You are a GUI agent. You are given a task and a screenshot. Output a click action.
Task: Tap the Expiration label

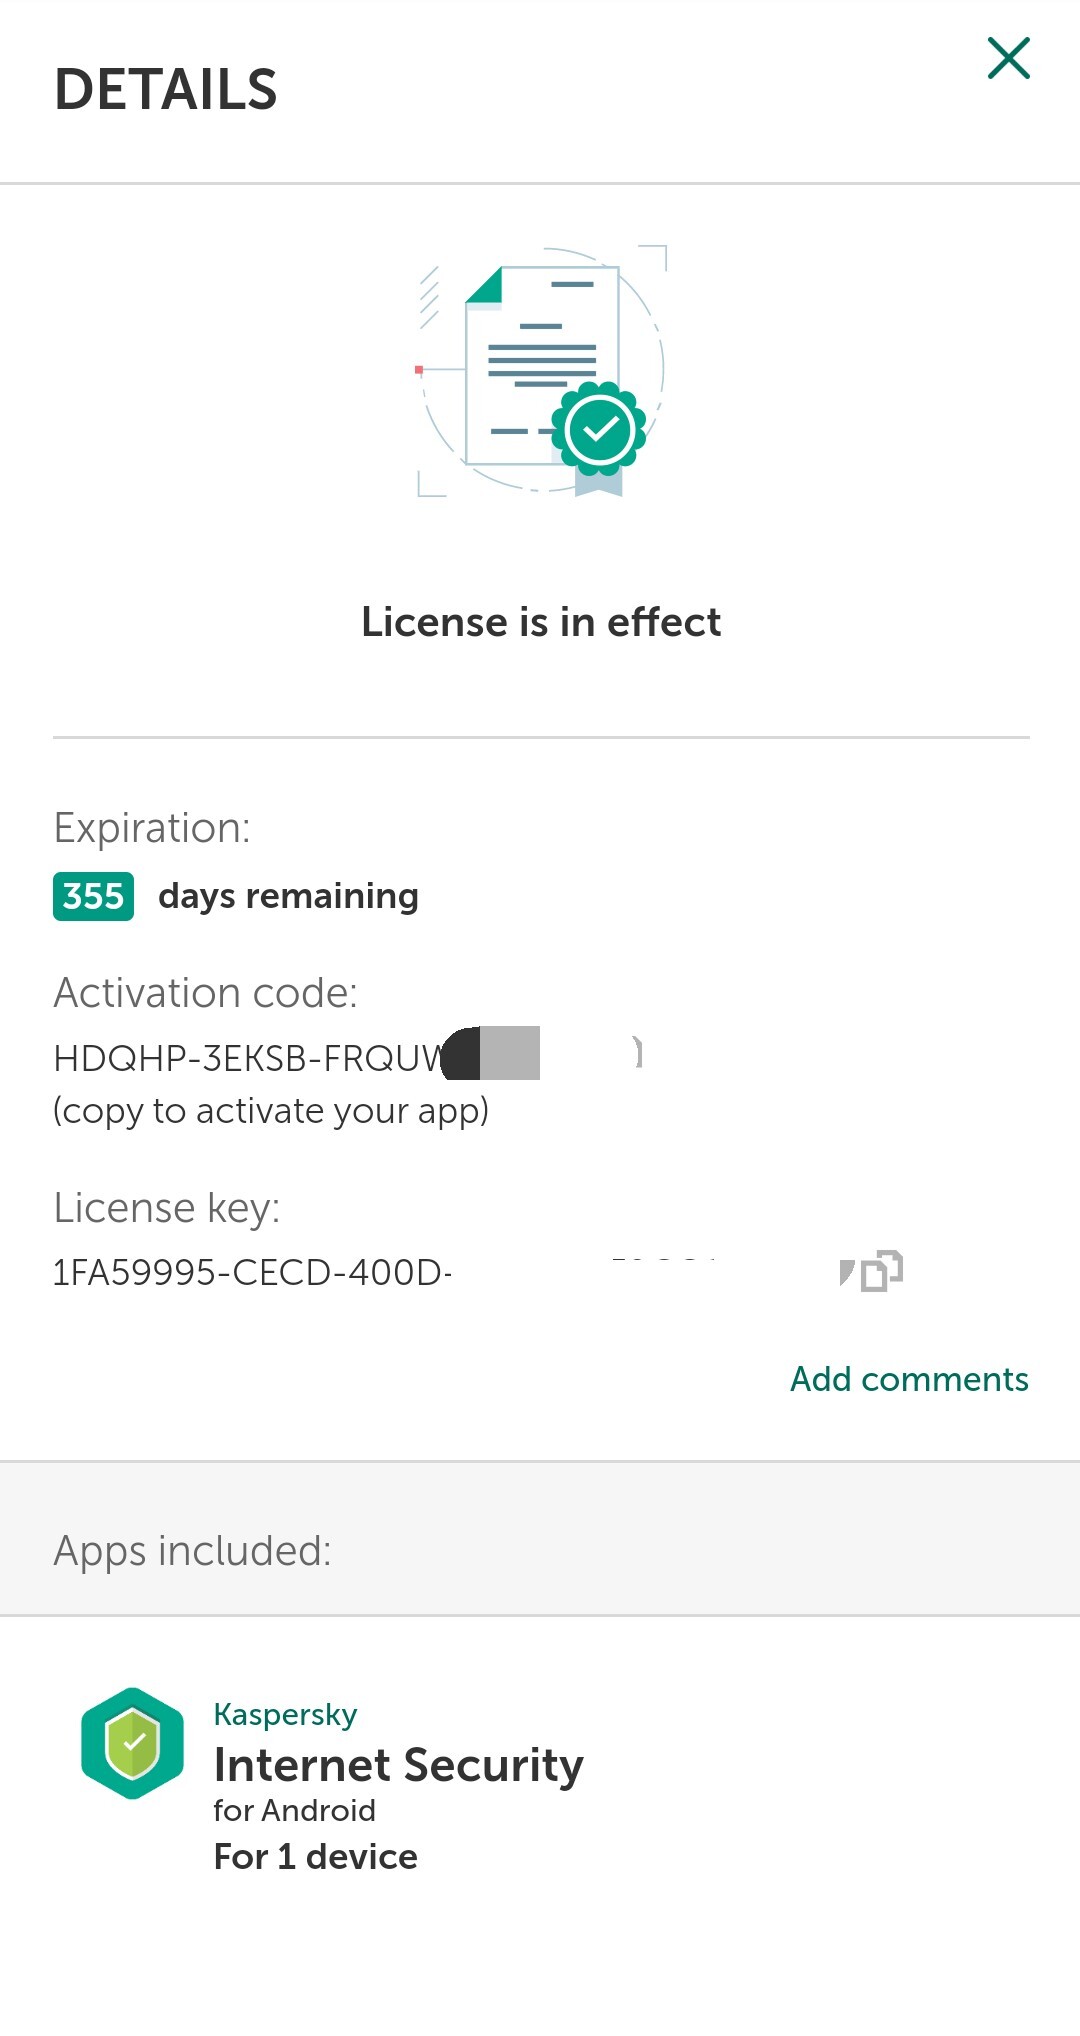click(152, 829)
